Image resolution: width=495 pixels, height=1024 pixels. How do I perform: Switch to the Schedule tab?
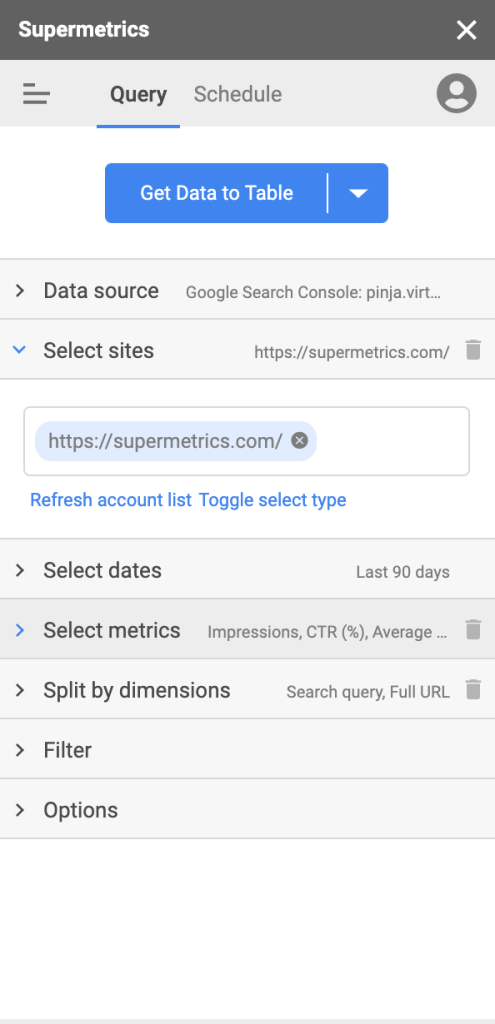[x=238, y=94]
